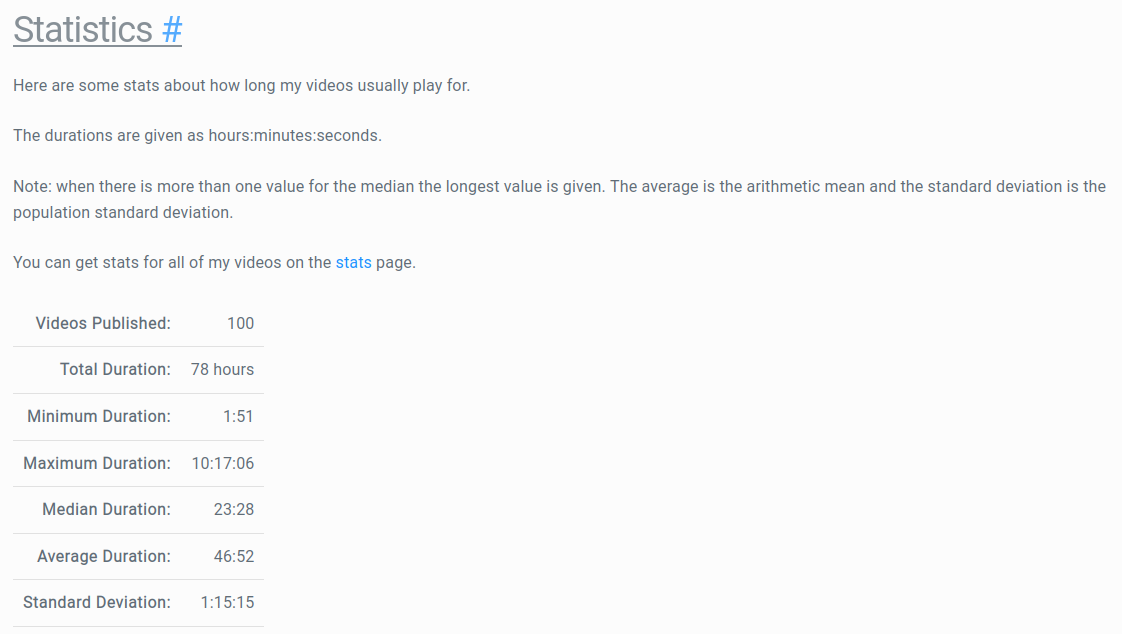Click the note paragraph about median
Screen dimensions: 1122x634
tap(560, 200)
